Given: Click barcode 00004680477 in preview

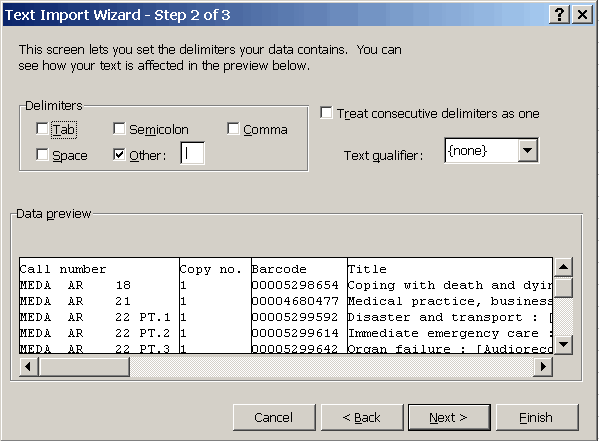Looking at the screenshot, I should [x=295, y=302].
